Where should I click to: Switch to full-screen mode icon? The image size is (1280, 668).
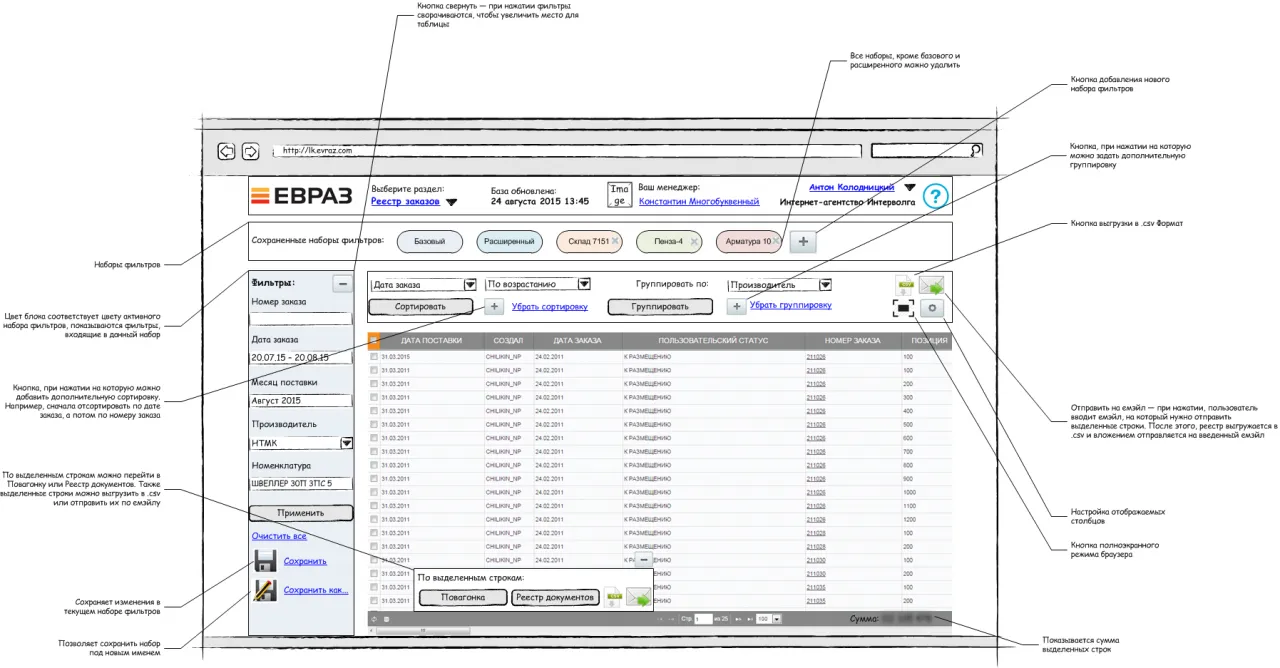coord(904,308)
